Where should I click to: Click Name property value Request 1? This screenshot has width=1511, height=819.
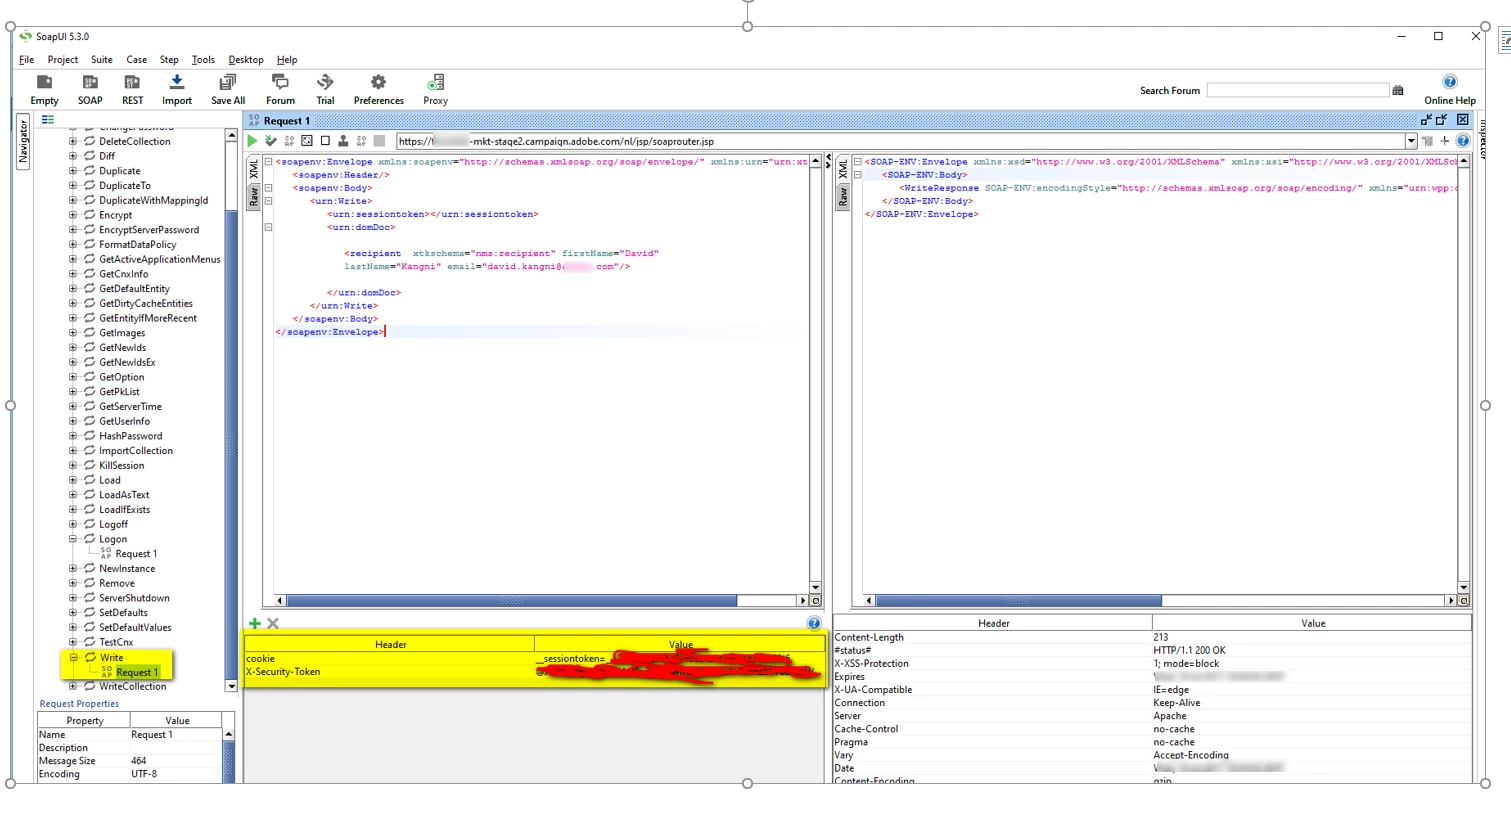point(175,735)
